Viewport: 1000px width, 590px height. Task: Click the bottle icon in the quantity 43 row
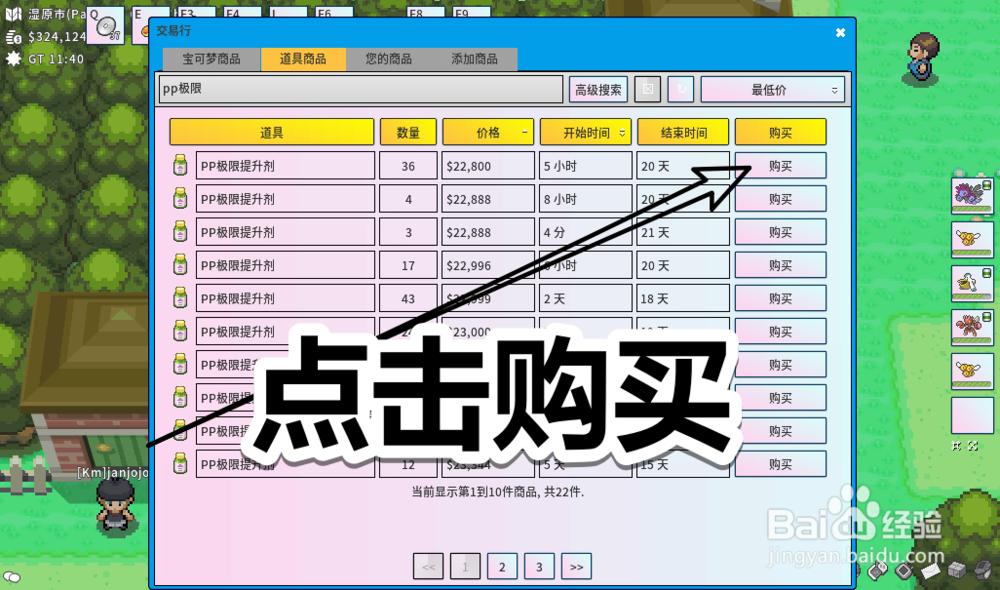pos(180,298)
